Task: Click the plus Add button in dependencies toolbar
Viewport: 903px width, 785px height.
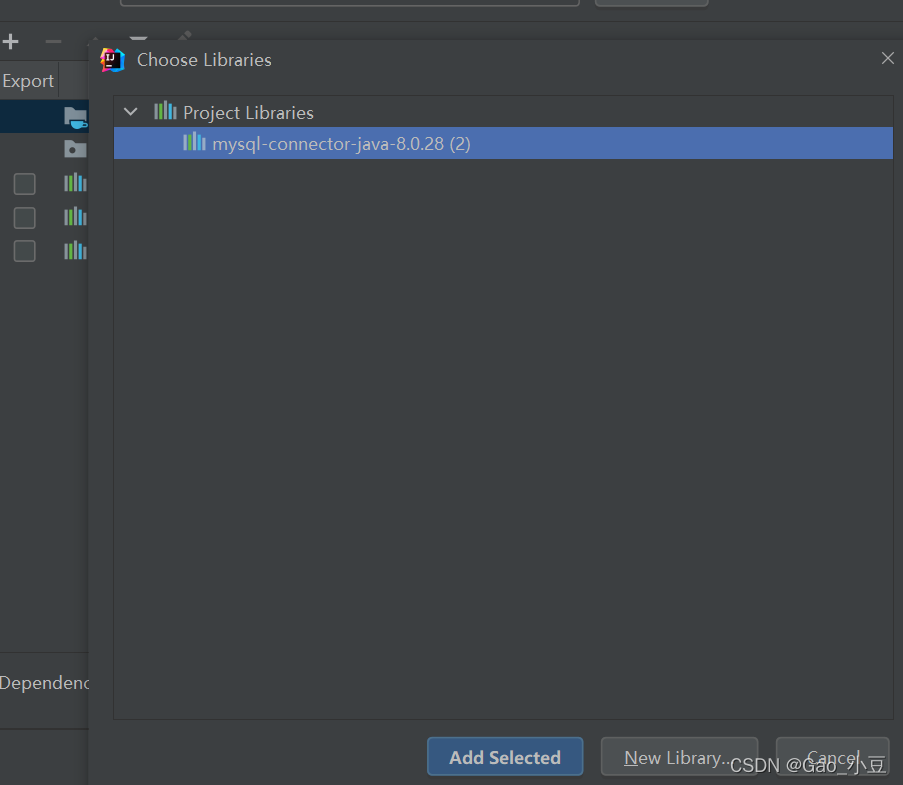Action: (10, 41)
